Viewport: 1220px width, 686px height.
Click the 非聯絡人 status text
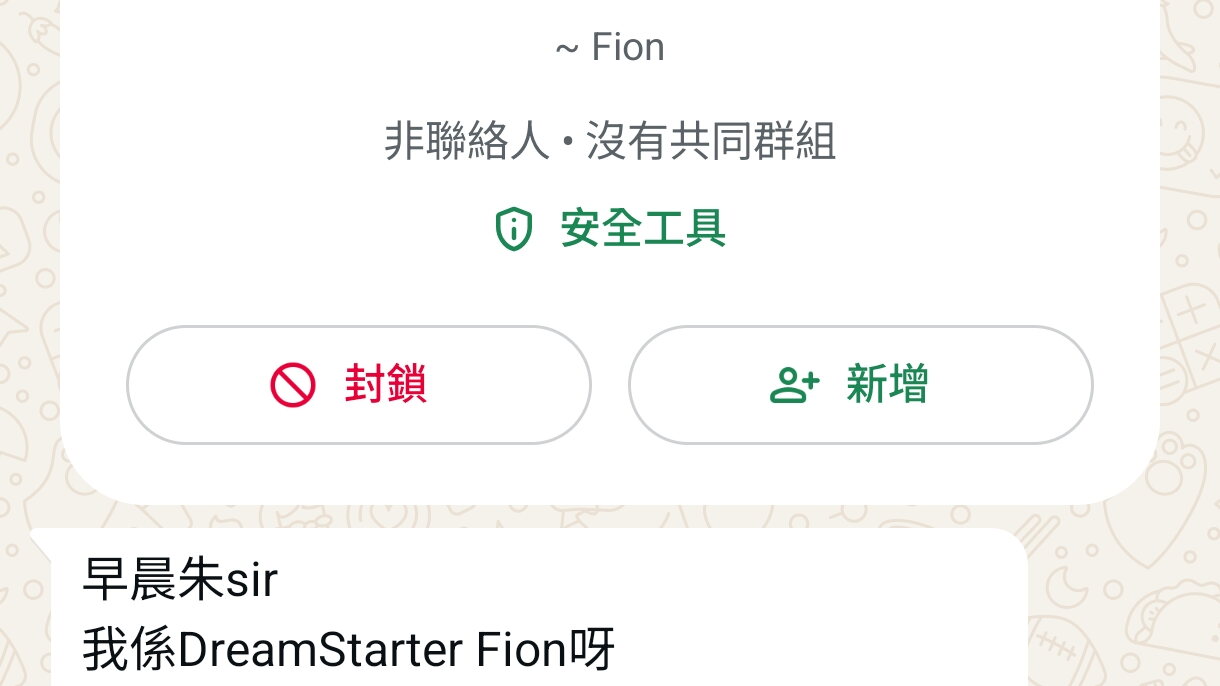point(467,142)
